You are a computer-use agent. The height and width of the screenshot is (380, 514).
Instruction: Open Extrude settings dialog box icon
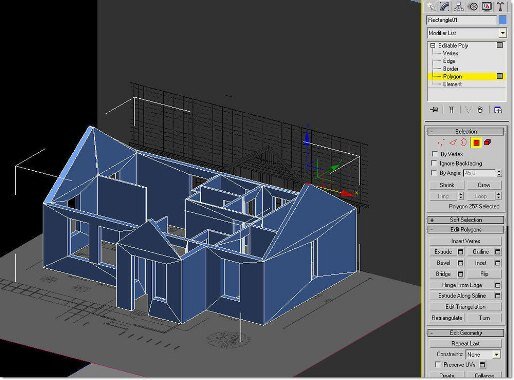pos(460,252)
